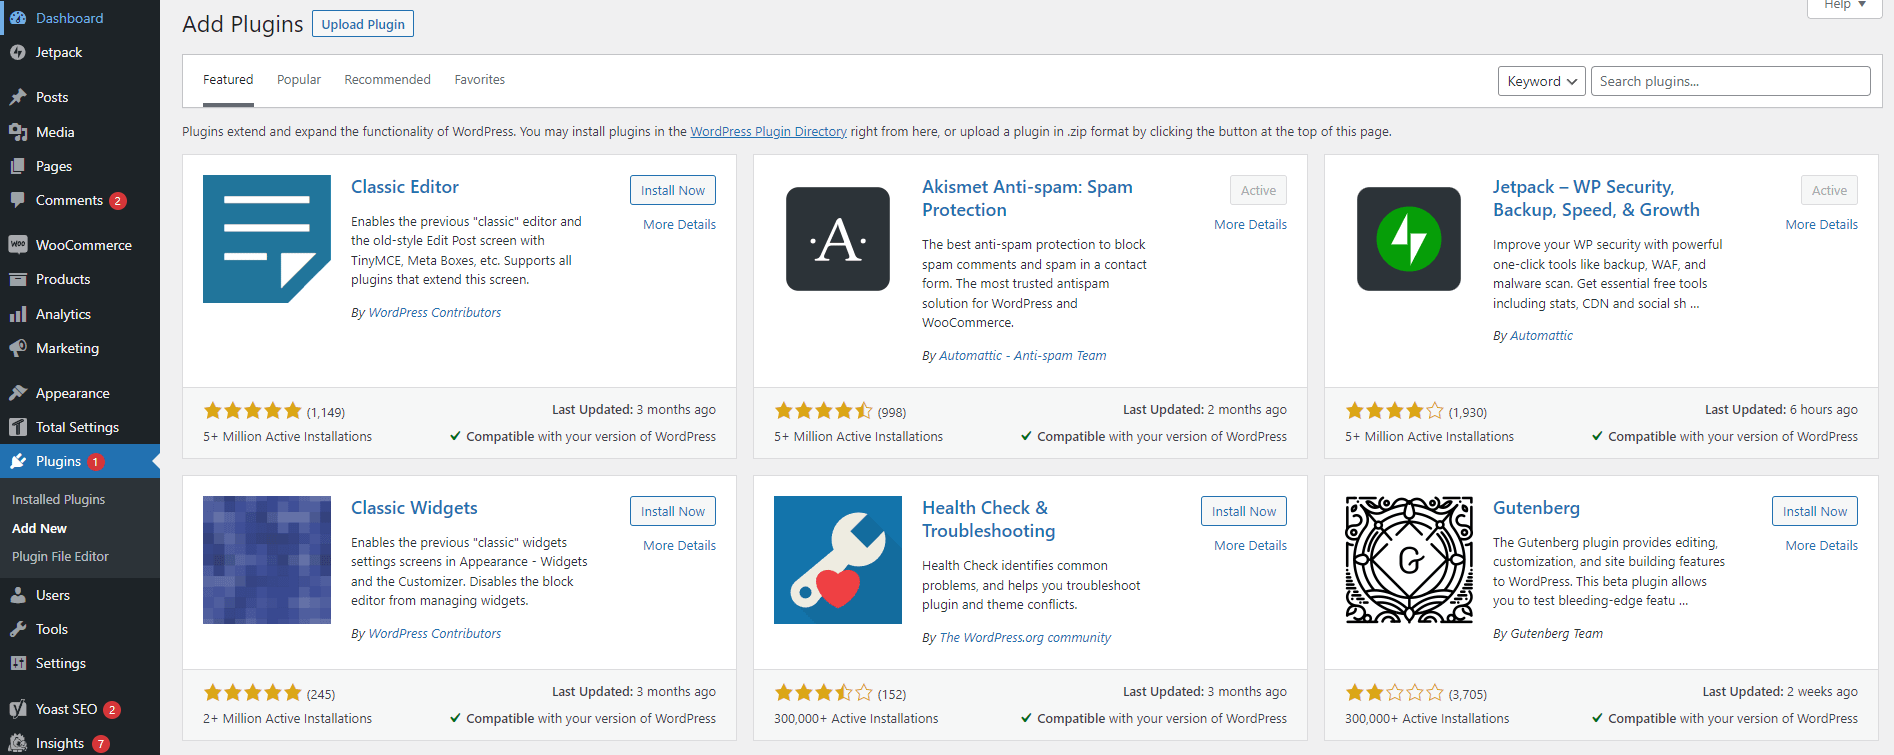Viewport: 1894px width, 755px height.
Task: Switch to the Featured tab
Action: coord(228,80)
